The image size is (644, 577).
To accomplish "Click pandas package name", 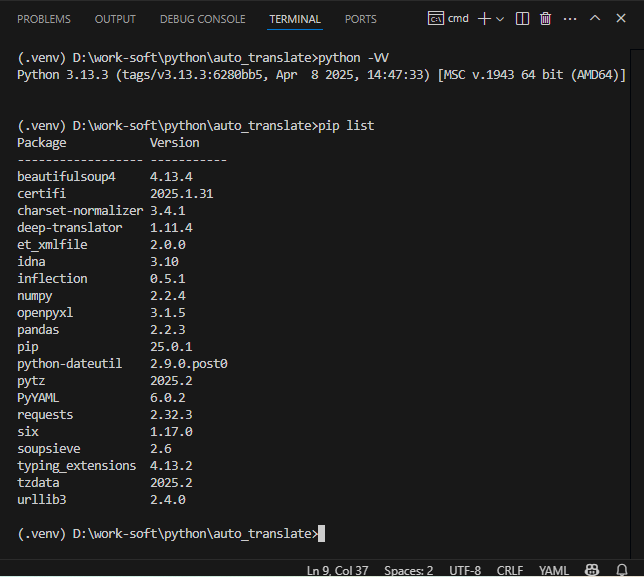I will tap(38, 330).
